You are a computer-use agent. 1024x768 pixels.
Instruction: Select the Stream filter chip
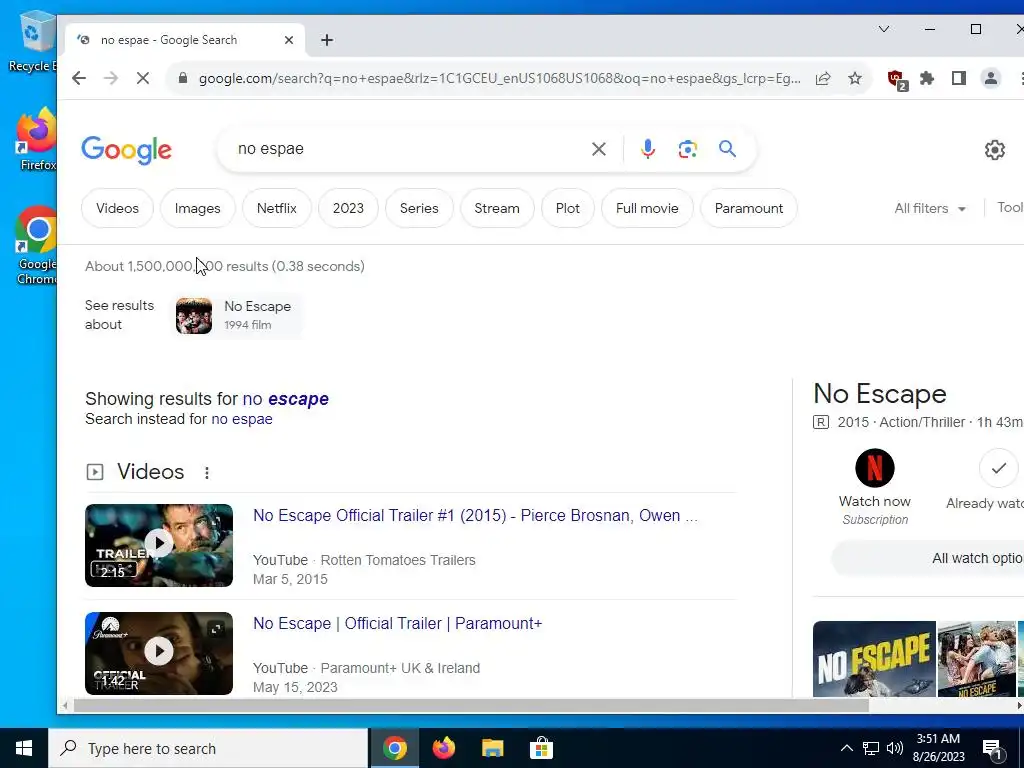tap(497, 208)
